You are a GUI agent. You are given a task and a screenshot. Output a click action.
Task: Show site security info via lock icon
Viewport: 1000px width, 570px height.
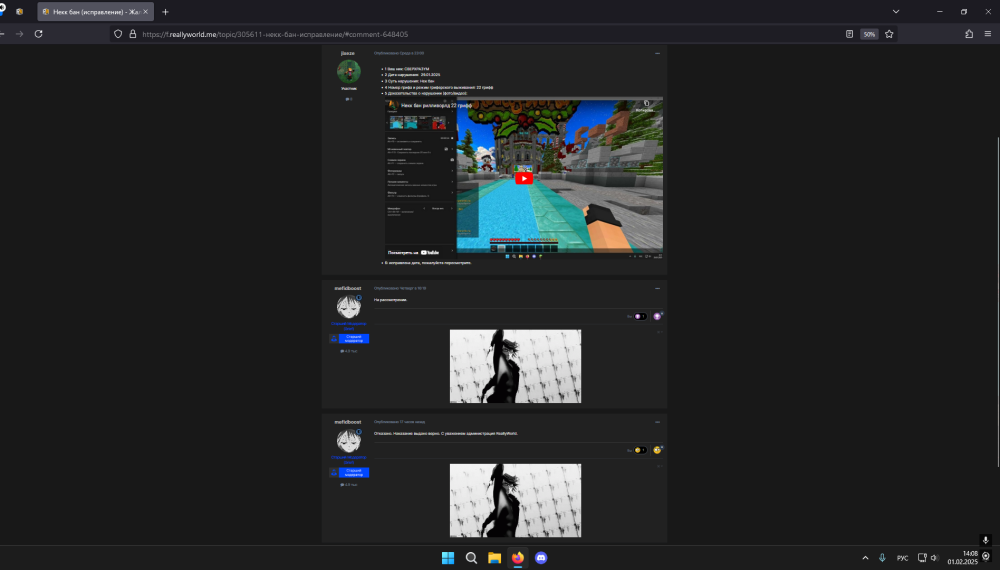click(x=133, y=34)
